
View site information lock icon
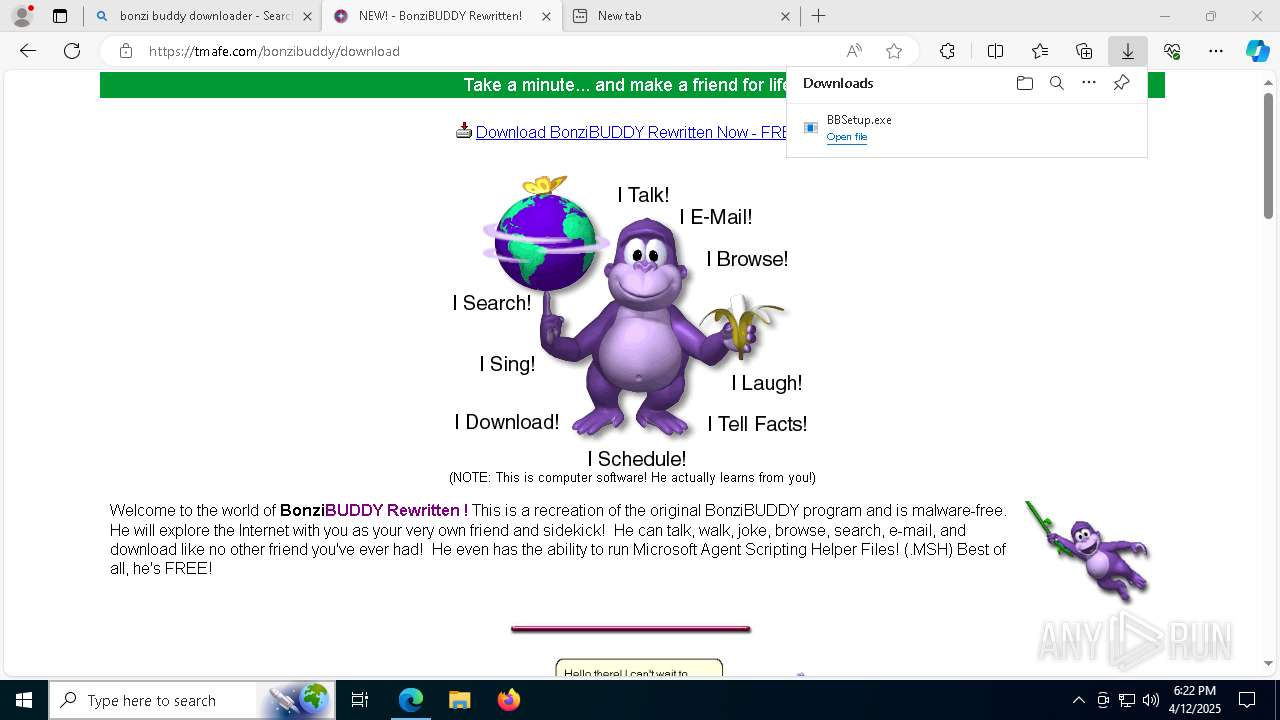coord(126,51)
